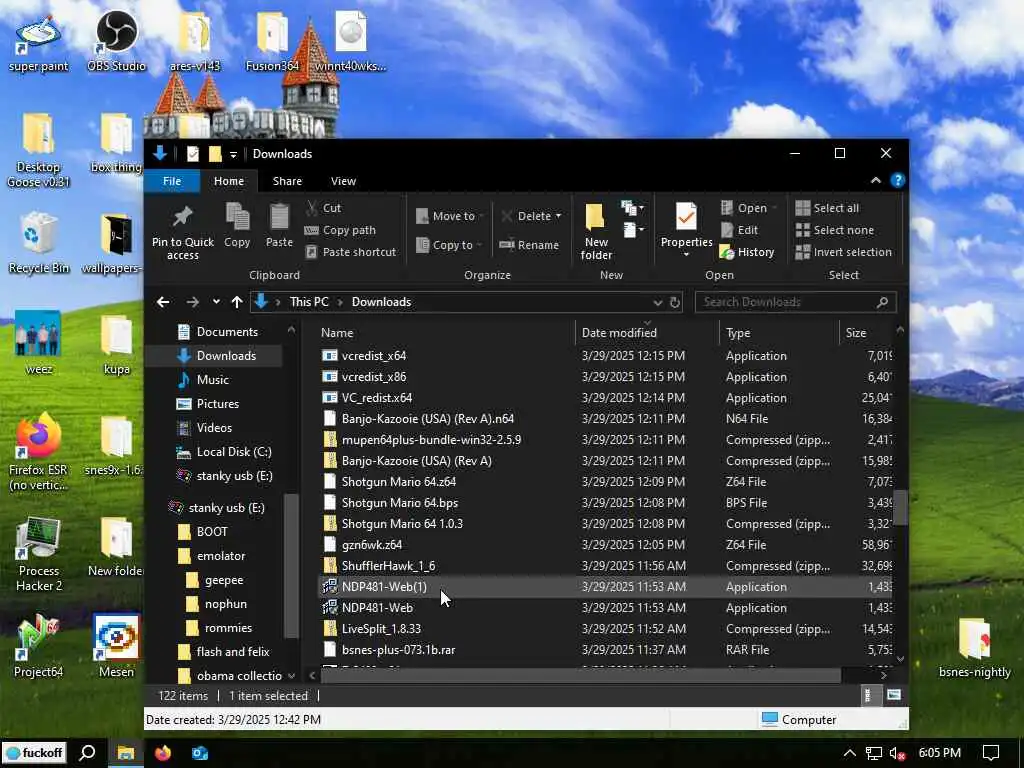
Task: Switch to the Share ribbon tab
Action: click(287, 181)
